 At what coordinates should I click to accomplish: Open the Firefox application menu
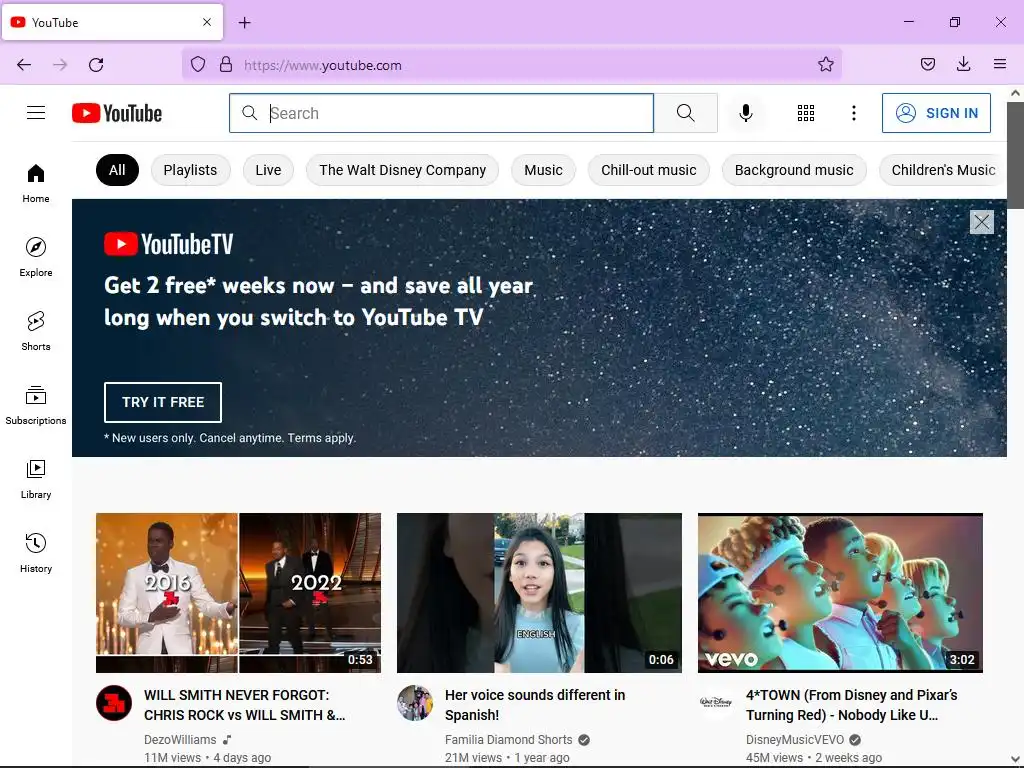pos(1000,64)
